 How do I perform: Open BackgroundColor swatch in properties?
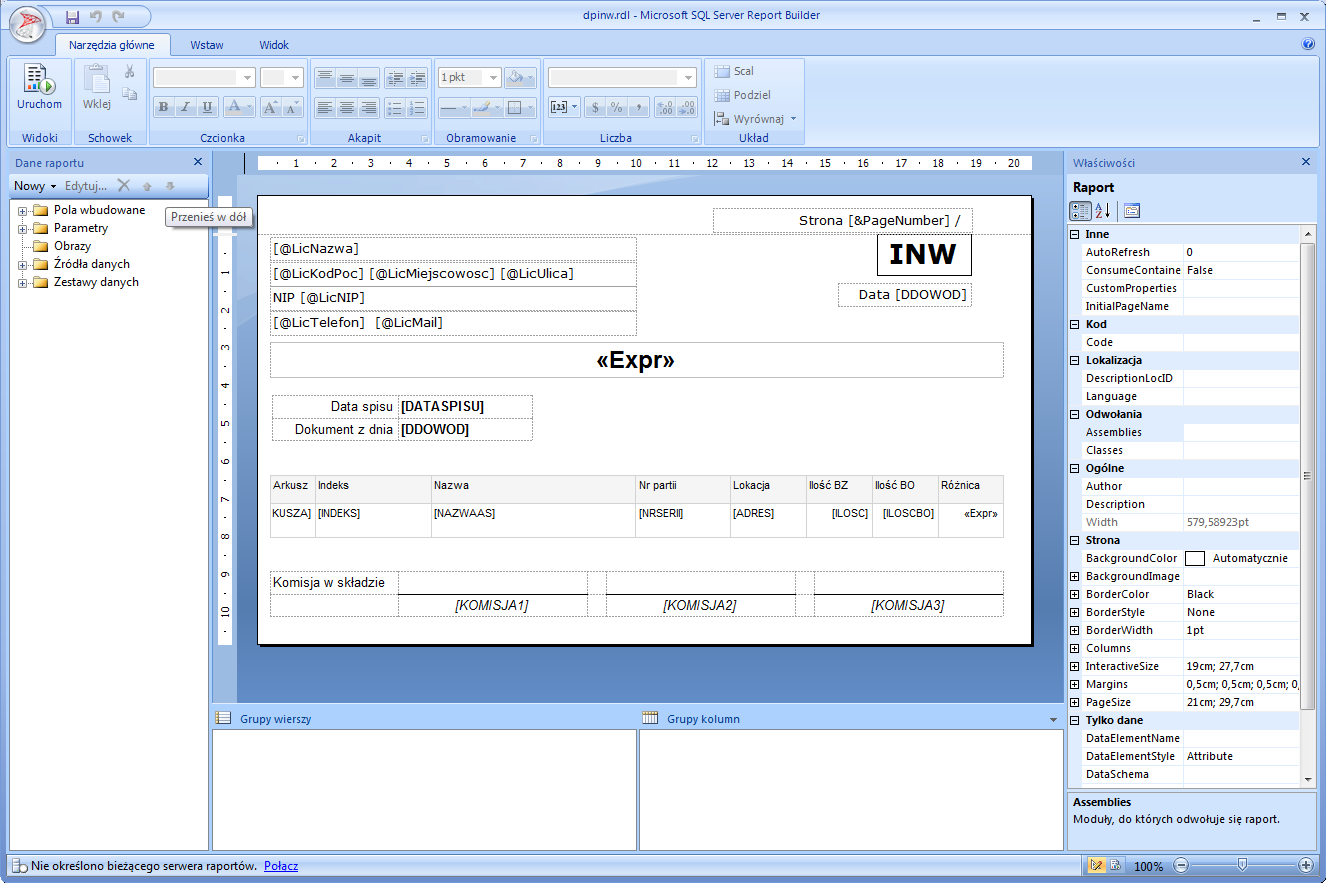tap(1194, 558)
